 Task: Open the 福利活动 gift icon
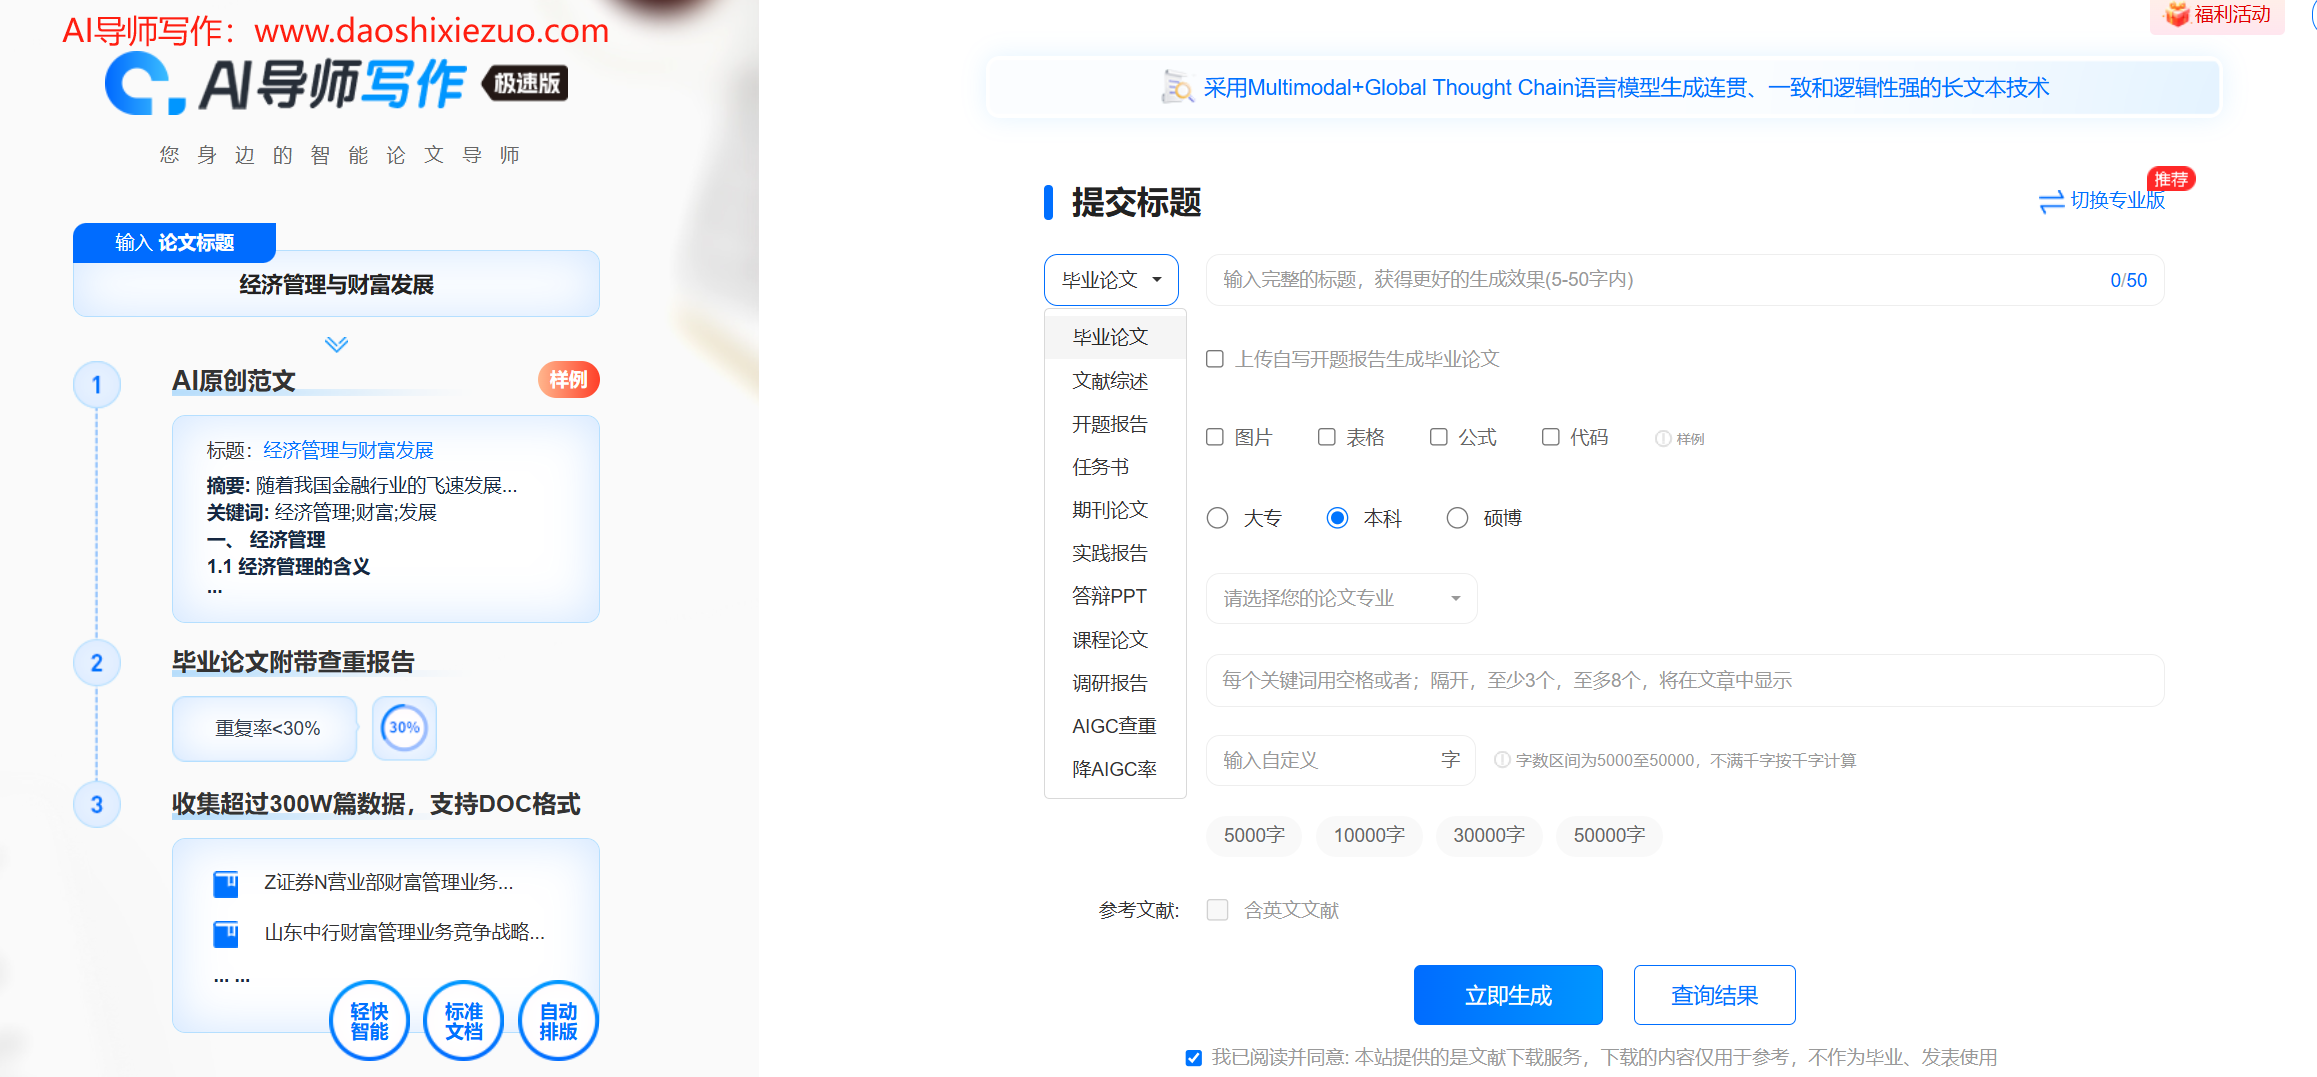[x=2176, y=14]
